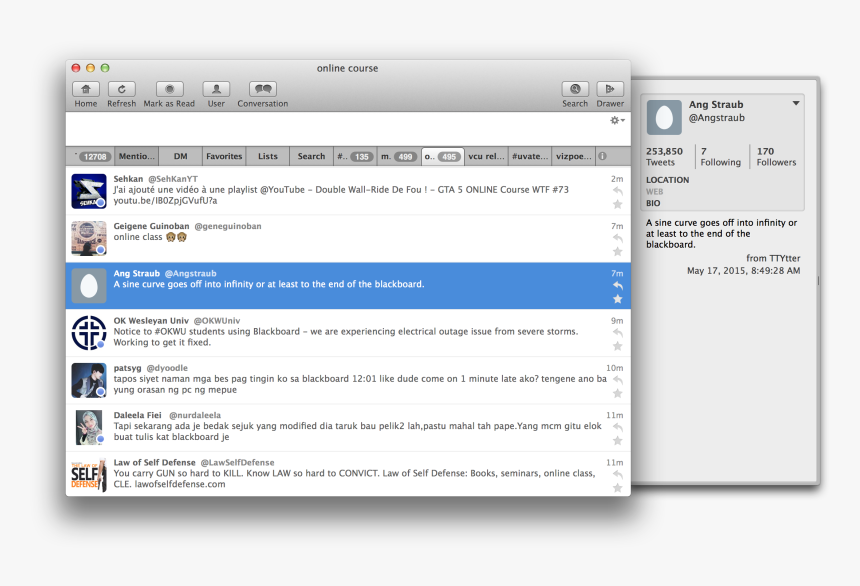Open the gear settings dropdown
This screenshot has height=586, width=860.
pos(617,120)
